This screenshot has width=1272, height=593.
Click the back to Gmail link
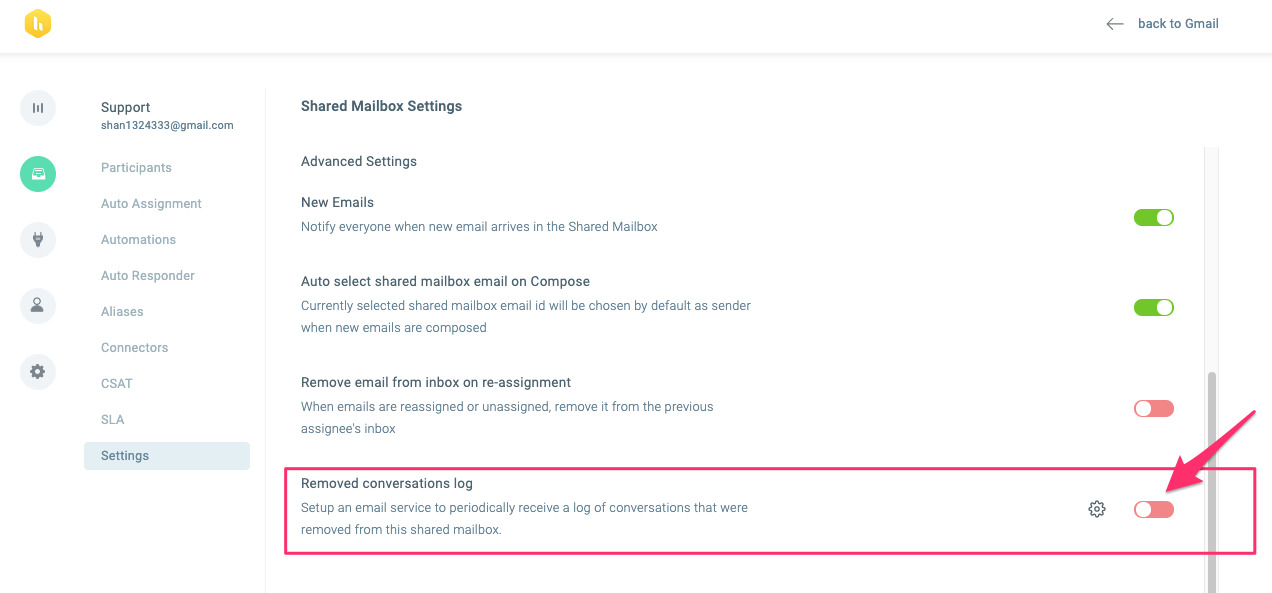tap(1178, 24)
